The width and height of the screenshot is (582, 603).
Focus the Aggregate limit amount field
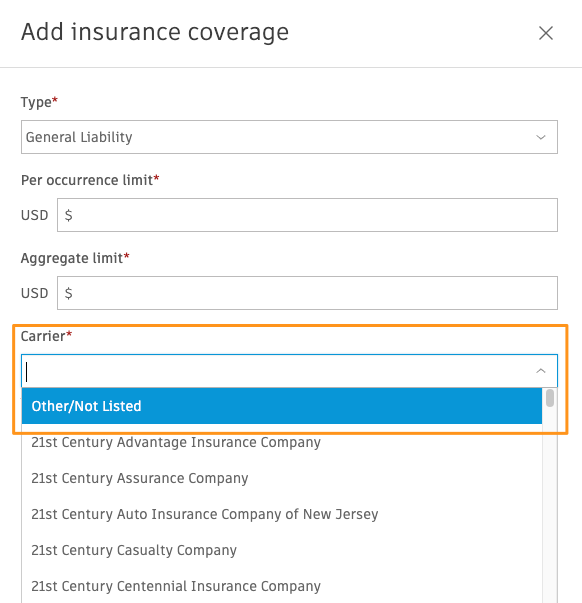307,293
